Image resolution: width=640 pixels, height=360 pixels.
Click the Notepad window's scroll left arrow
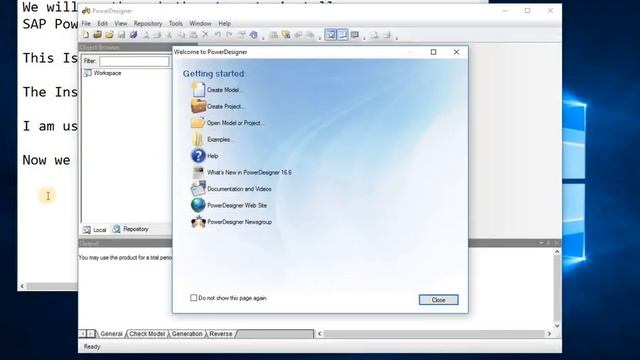point(22,286)
